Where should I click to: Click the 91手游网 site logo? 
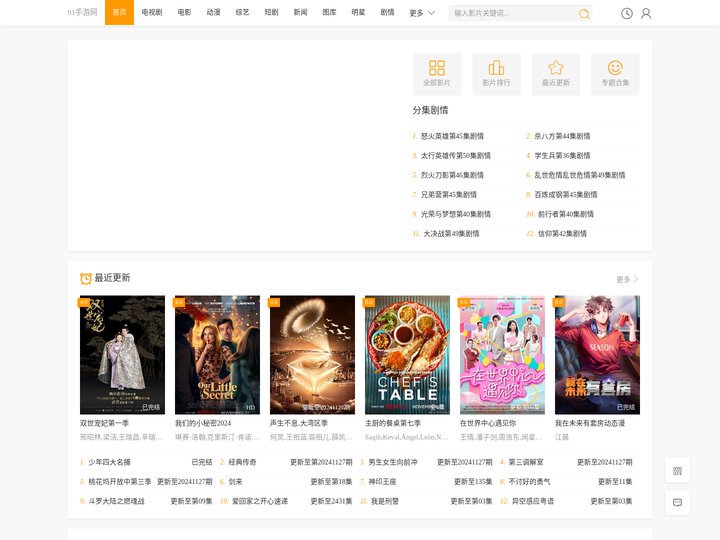point(82,12)
